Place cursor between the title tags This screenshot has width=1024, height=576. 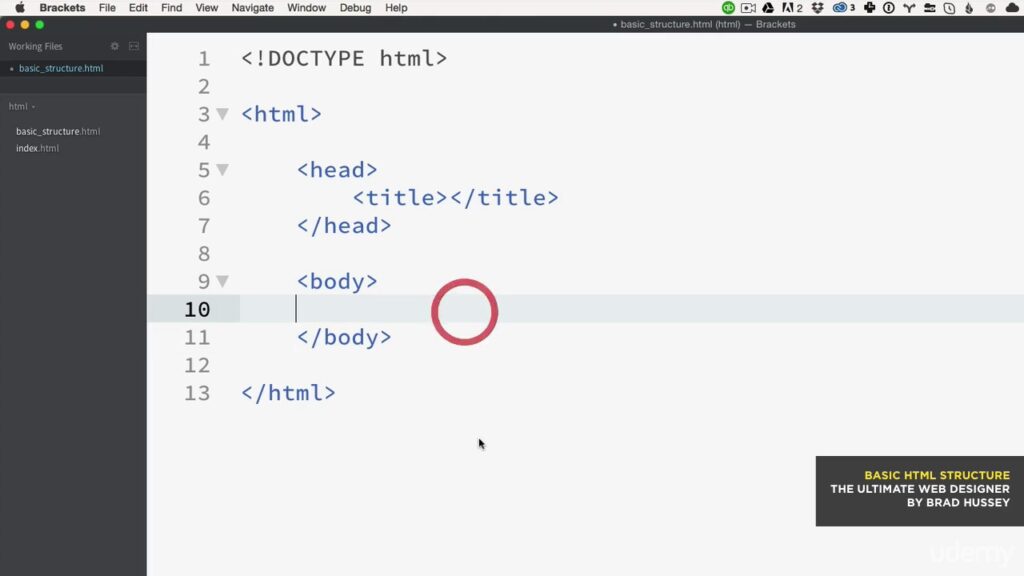tap(448, 198)
